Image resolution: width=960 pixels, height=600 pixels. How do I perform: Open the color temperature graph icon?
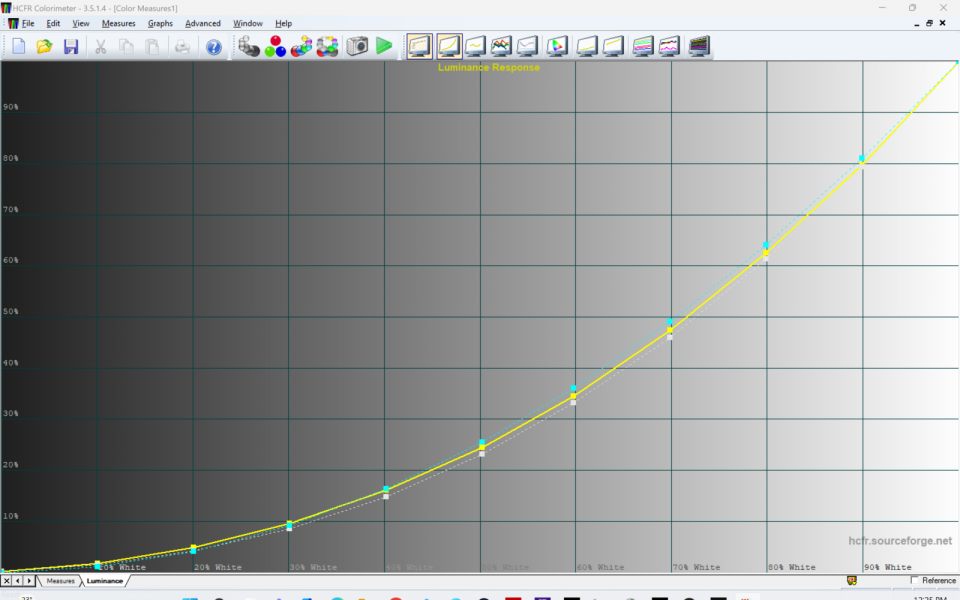pyautogui.click(x=527, y=47)
